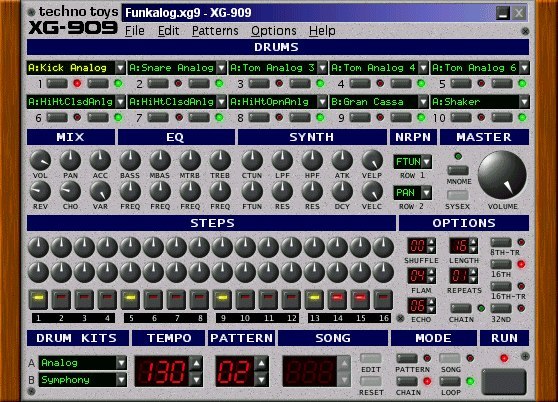Screen dimensions: 558x402
Task: Toggle the MNOME metronome button
Action: click(x=458, y=170)
